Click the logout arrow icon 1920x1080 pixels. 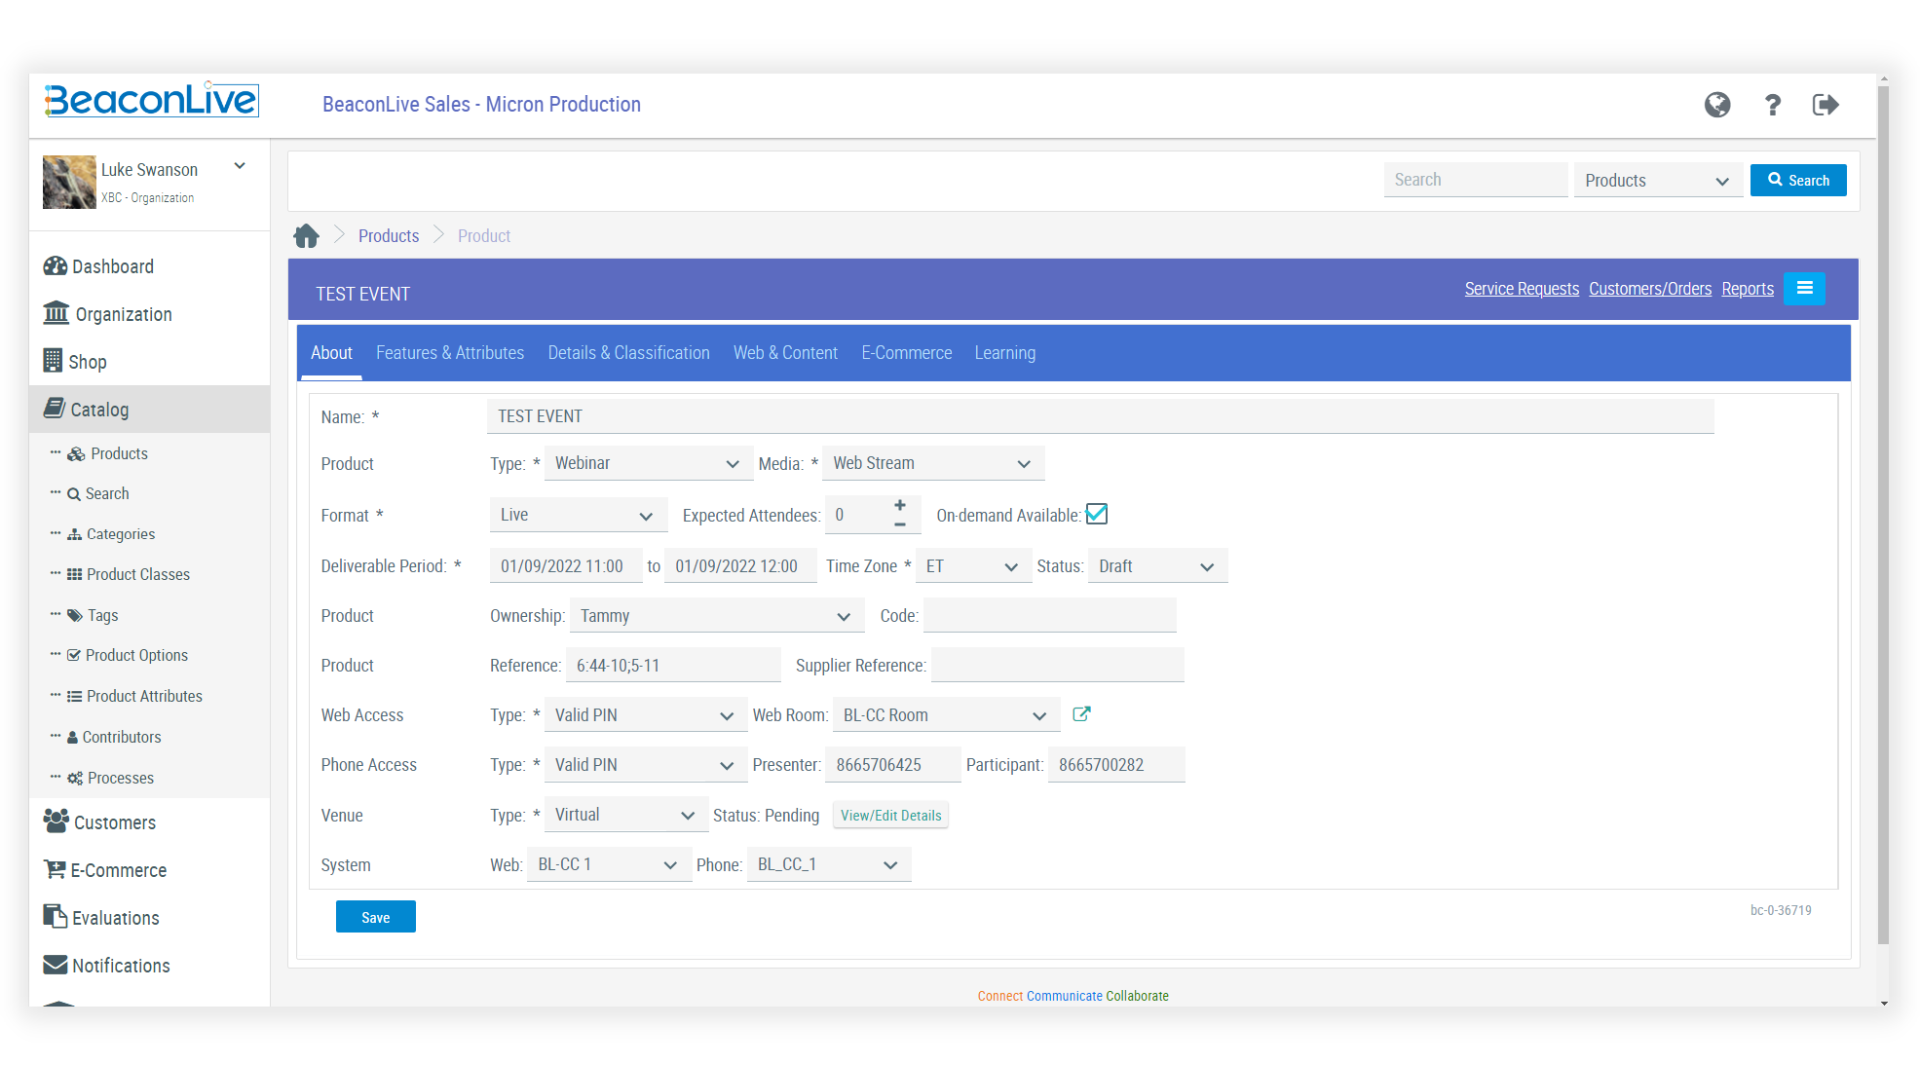coord(1825,104)
